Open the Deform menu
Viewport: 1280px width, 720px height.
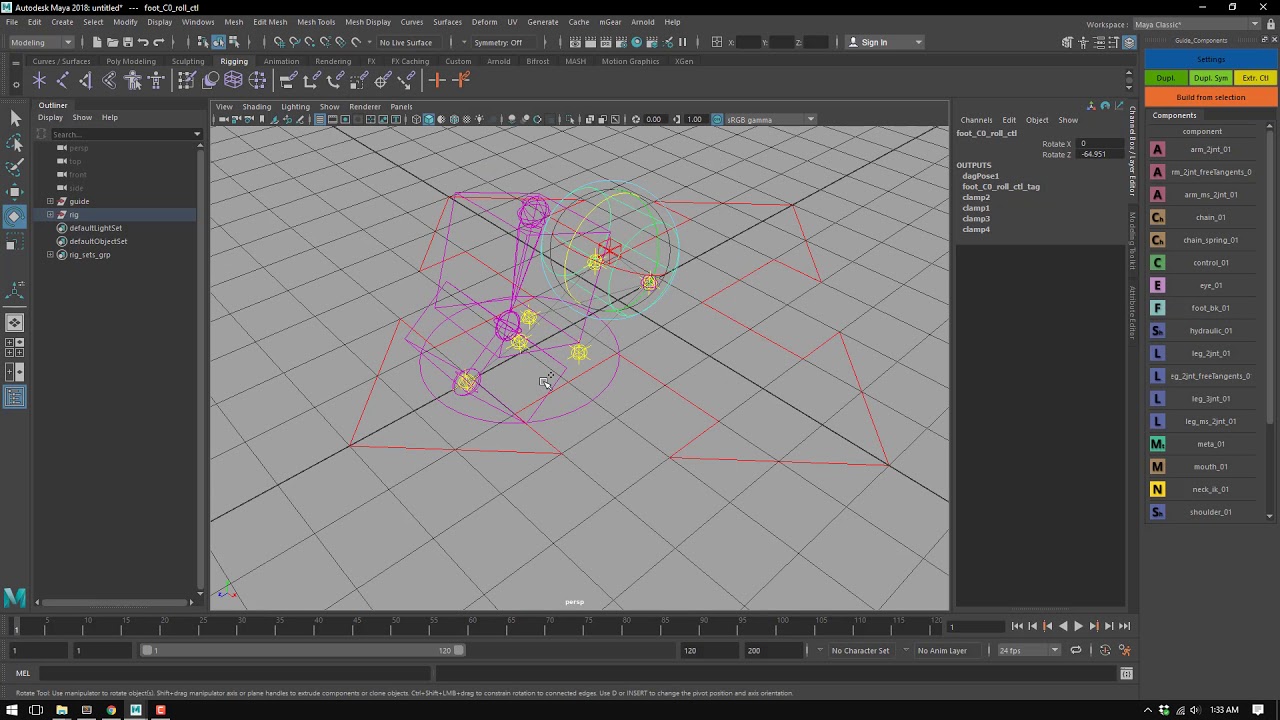[484, 22]
